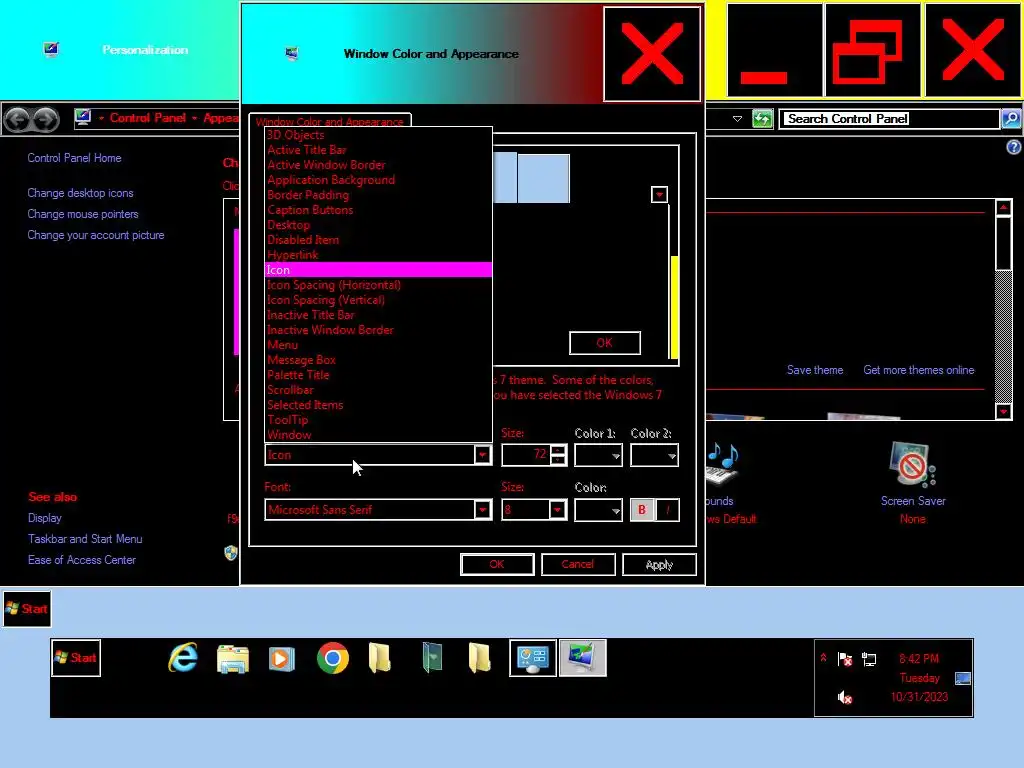
Task: Select 'Message Box' list entry
Action: click(x=378, y=360)
